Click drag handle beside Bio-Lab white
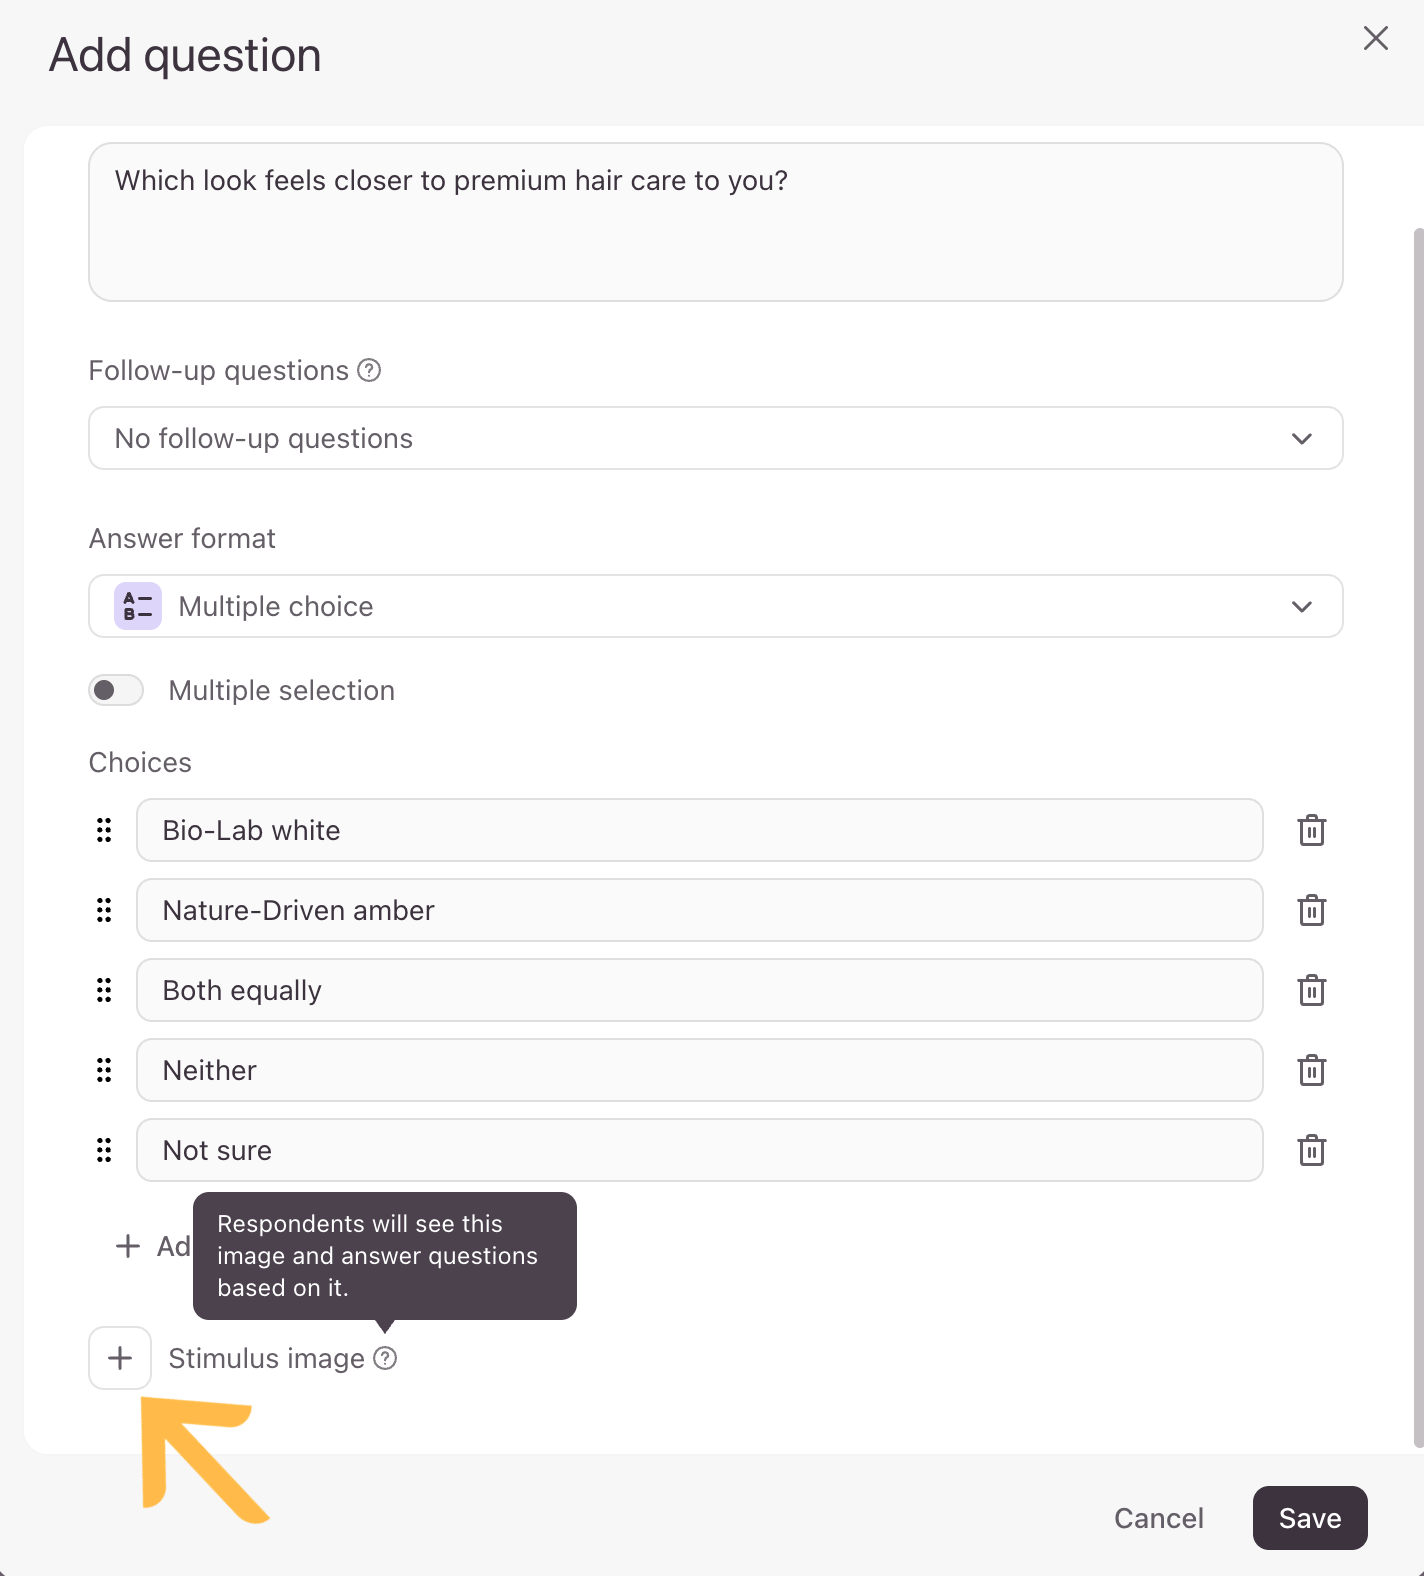 click(104, 830)
